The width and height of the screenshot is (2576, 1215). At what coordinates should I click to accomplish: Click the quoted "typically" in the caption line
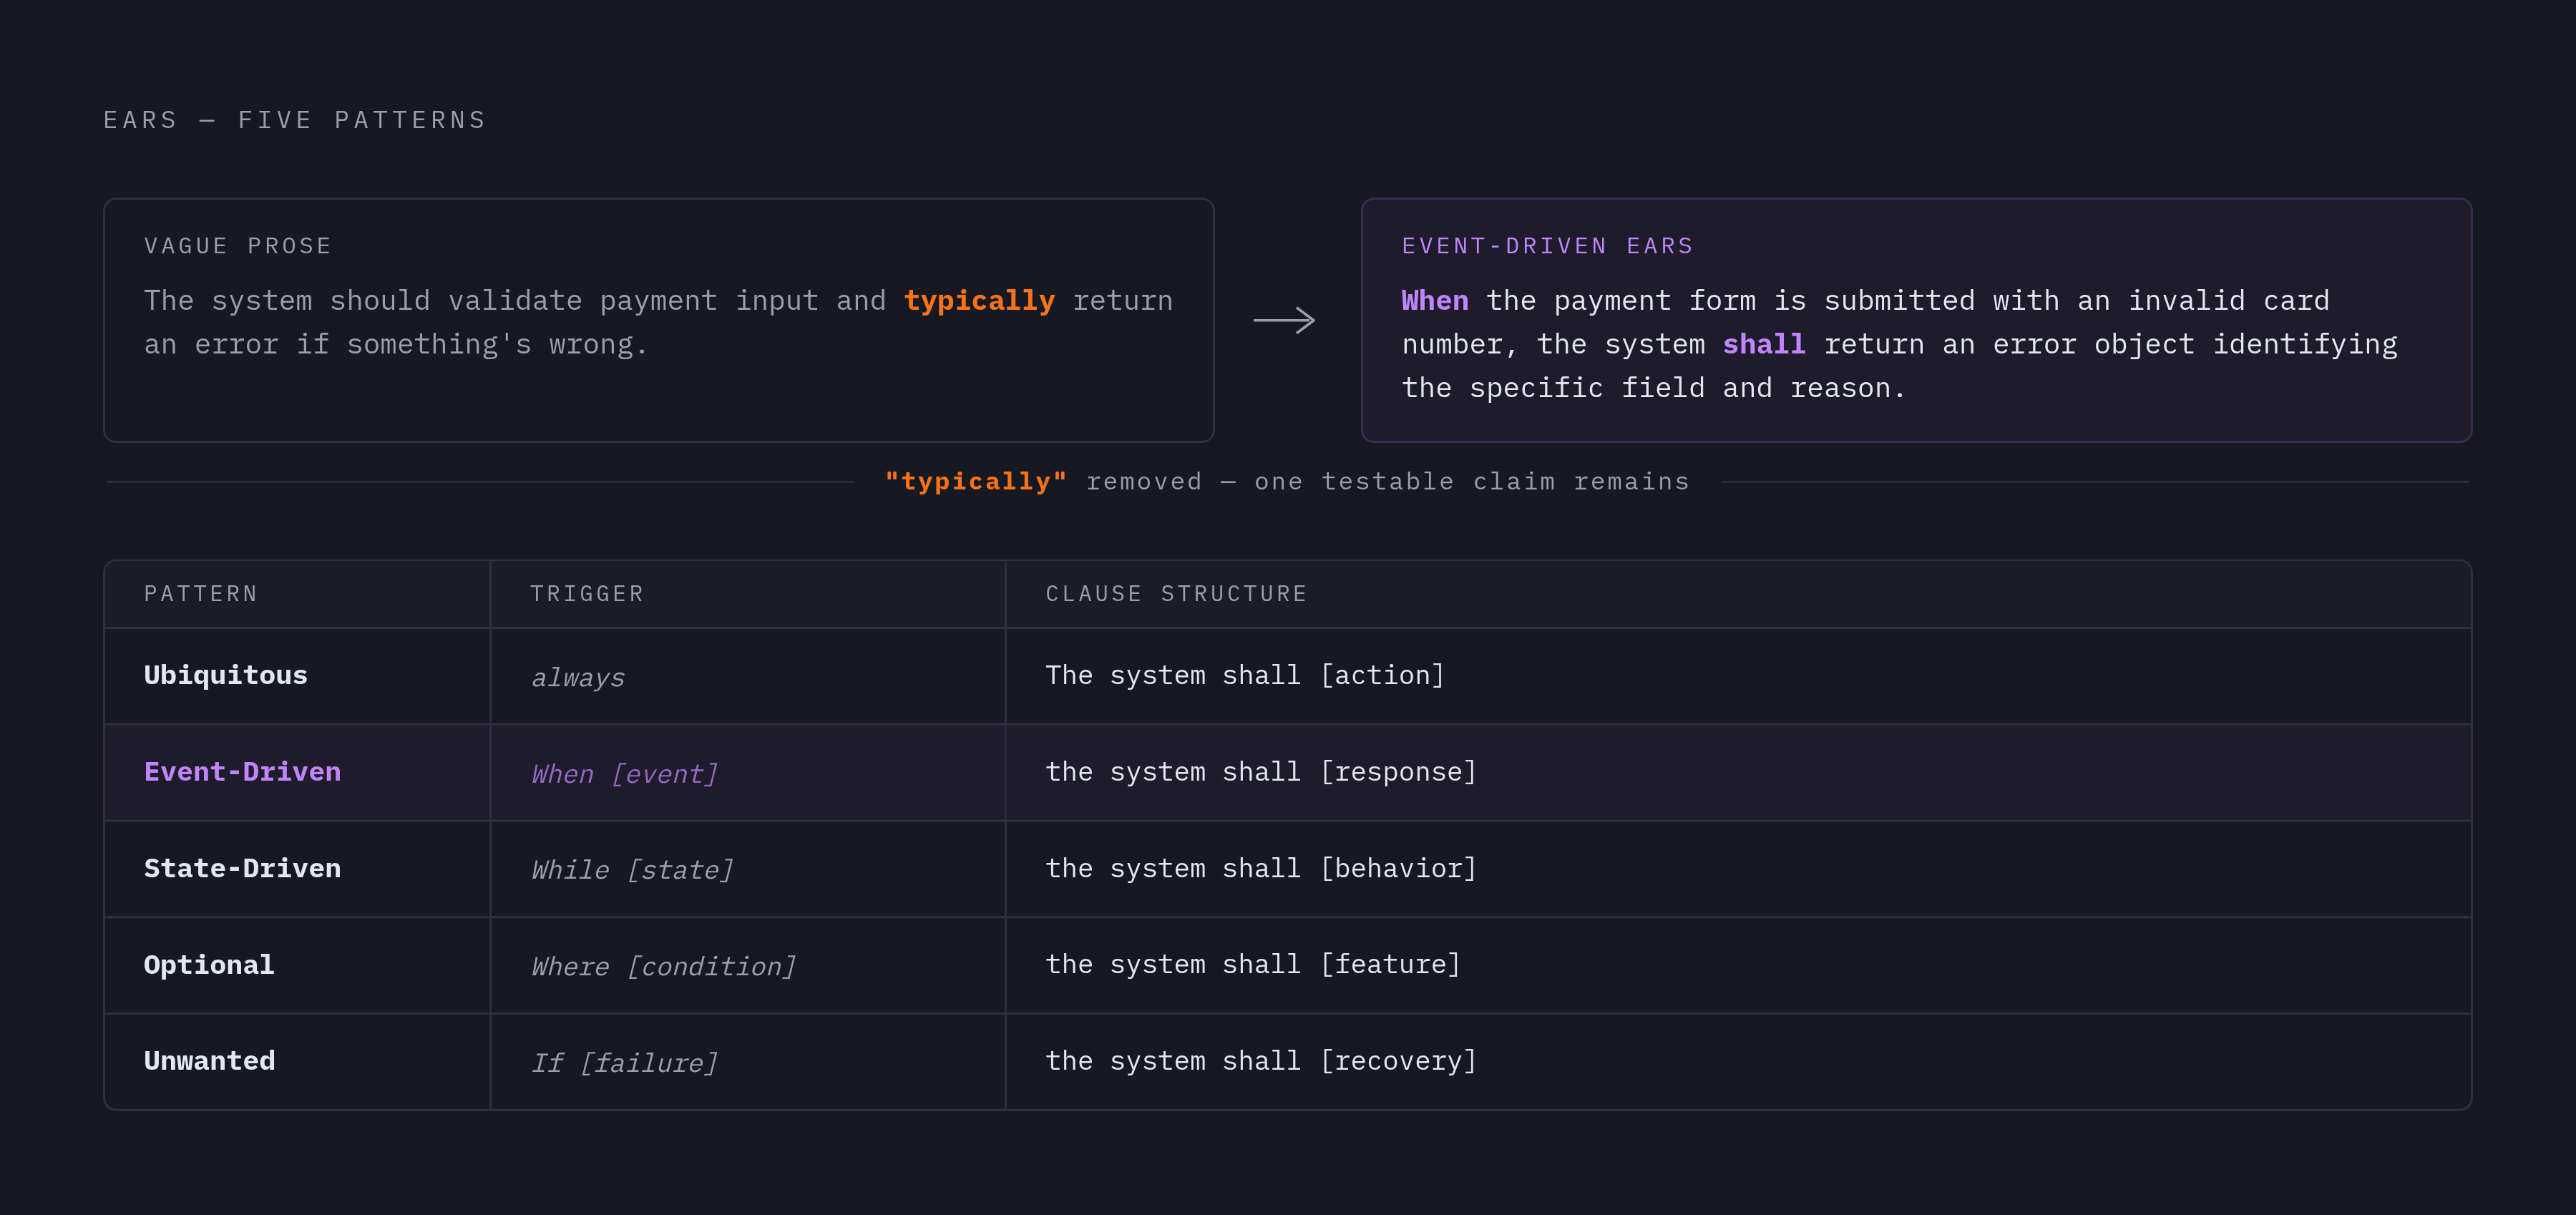click(x=976, y=482)
